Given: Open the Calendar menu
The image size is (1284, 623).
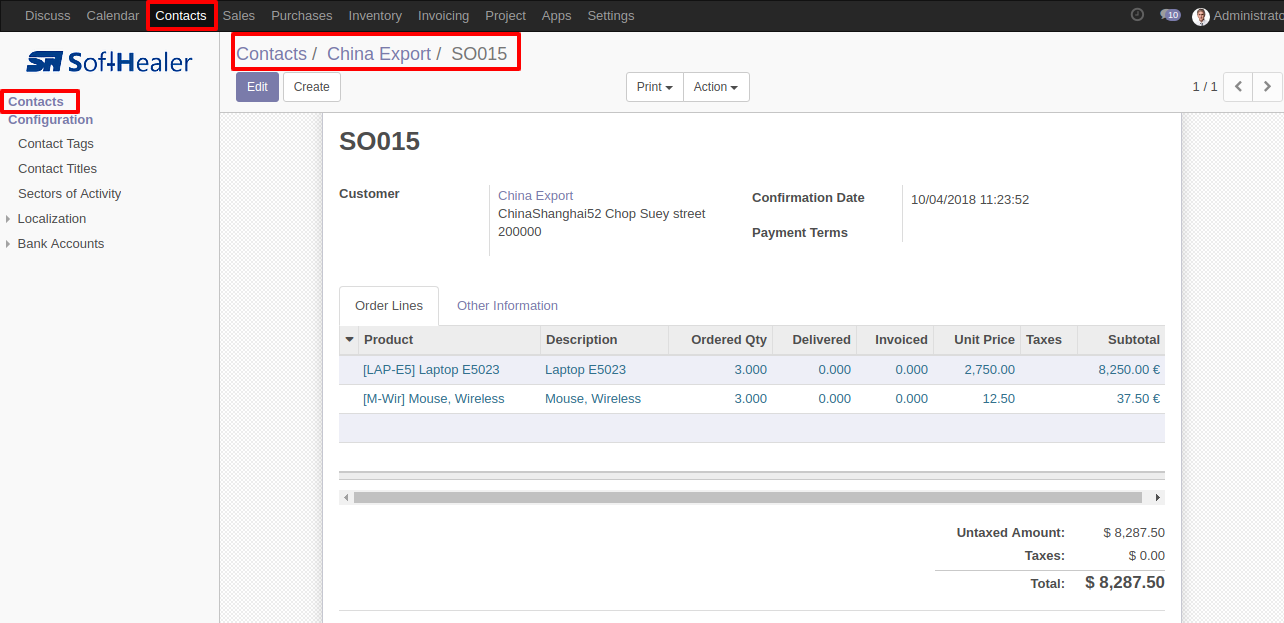Looking at the screenshot, I should 113,16.
